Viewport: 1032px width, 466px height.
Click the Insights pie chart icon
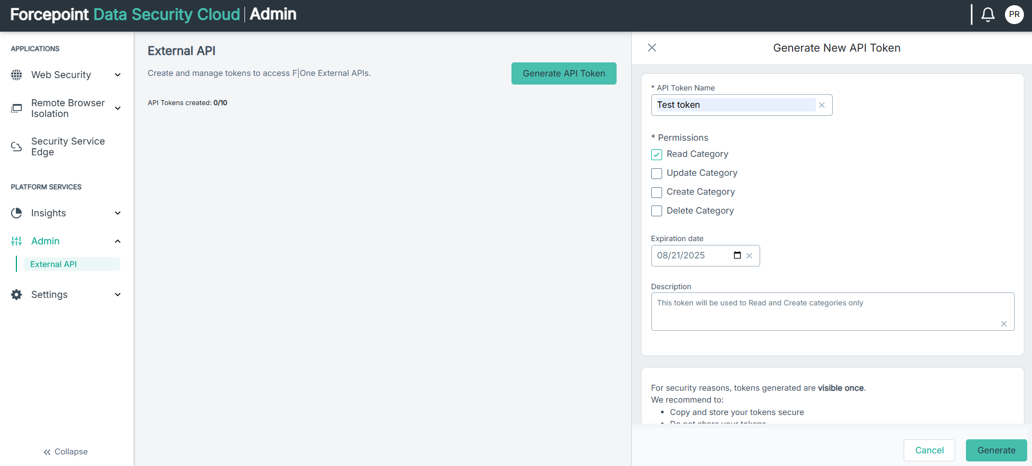[16, 213]
